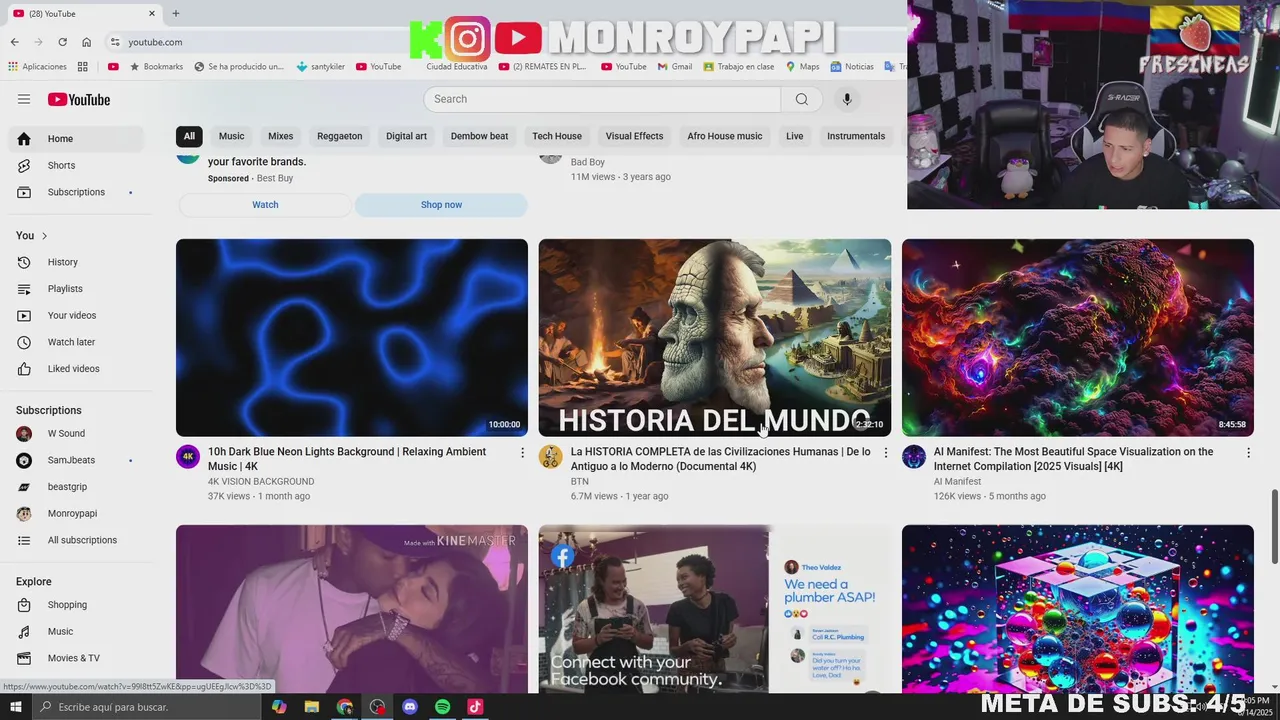Select the Reggaeton filter chip
The height and width of the screenshot is (720, 1280).
(340, 136)
